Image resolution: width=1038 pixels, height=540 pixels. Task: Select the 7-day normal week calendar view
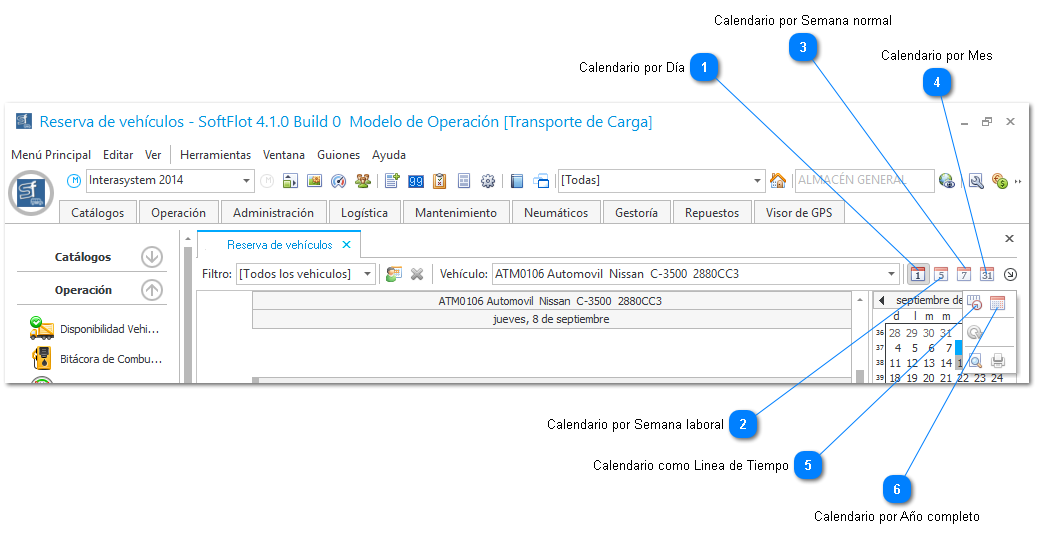tap(964, 274)
